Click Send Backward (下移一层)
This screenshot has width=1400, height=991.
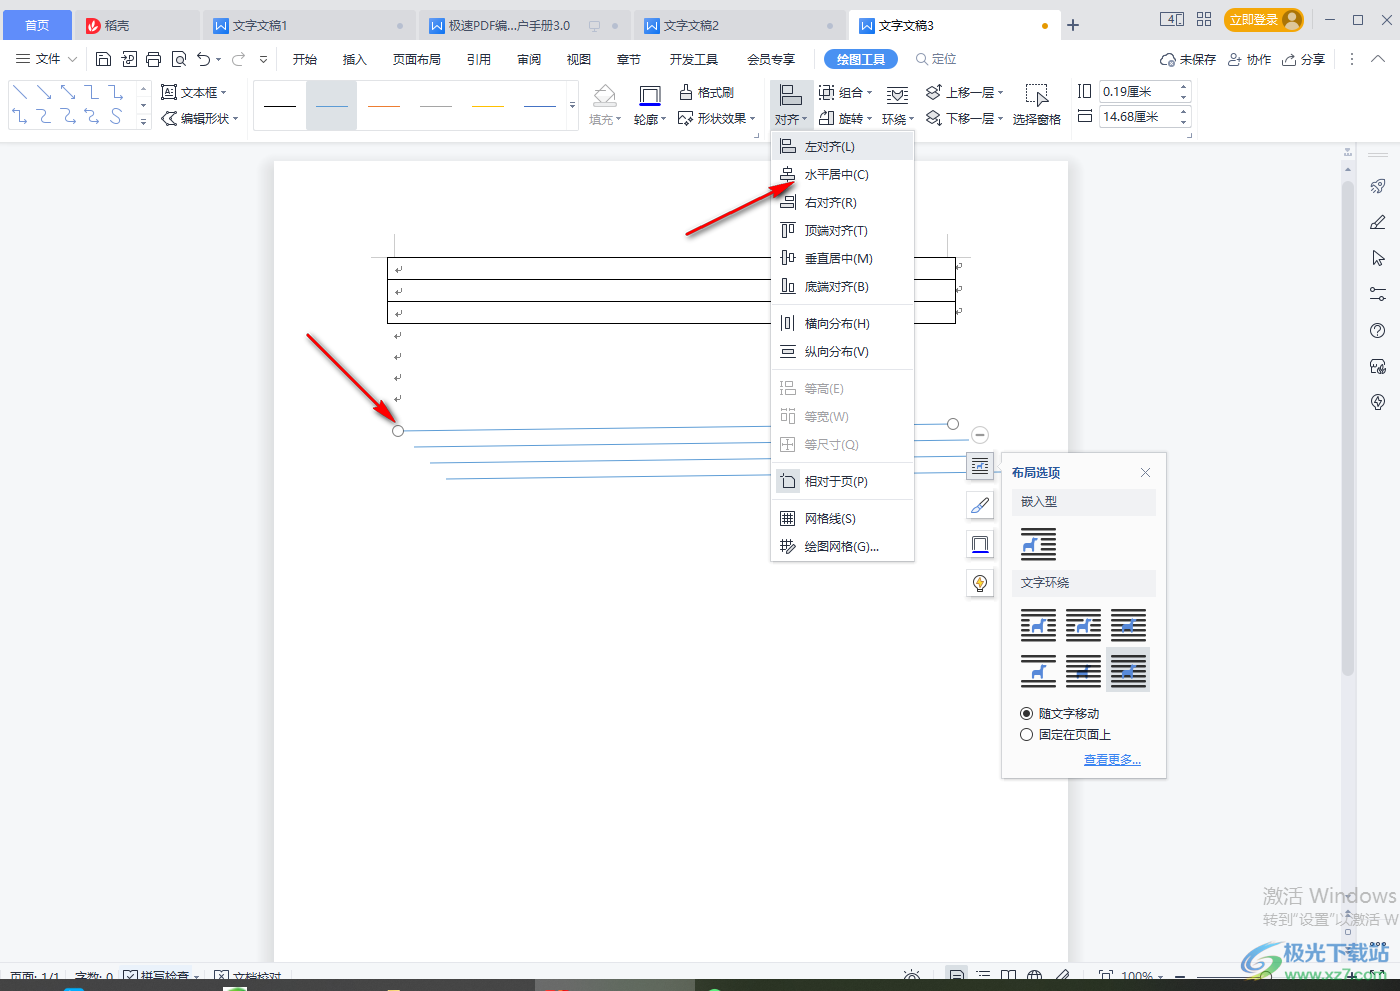[964, 118]
